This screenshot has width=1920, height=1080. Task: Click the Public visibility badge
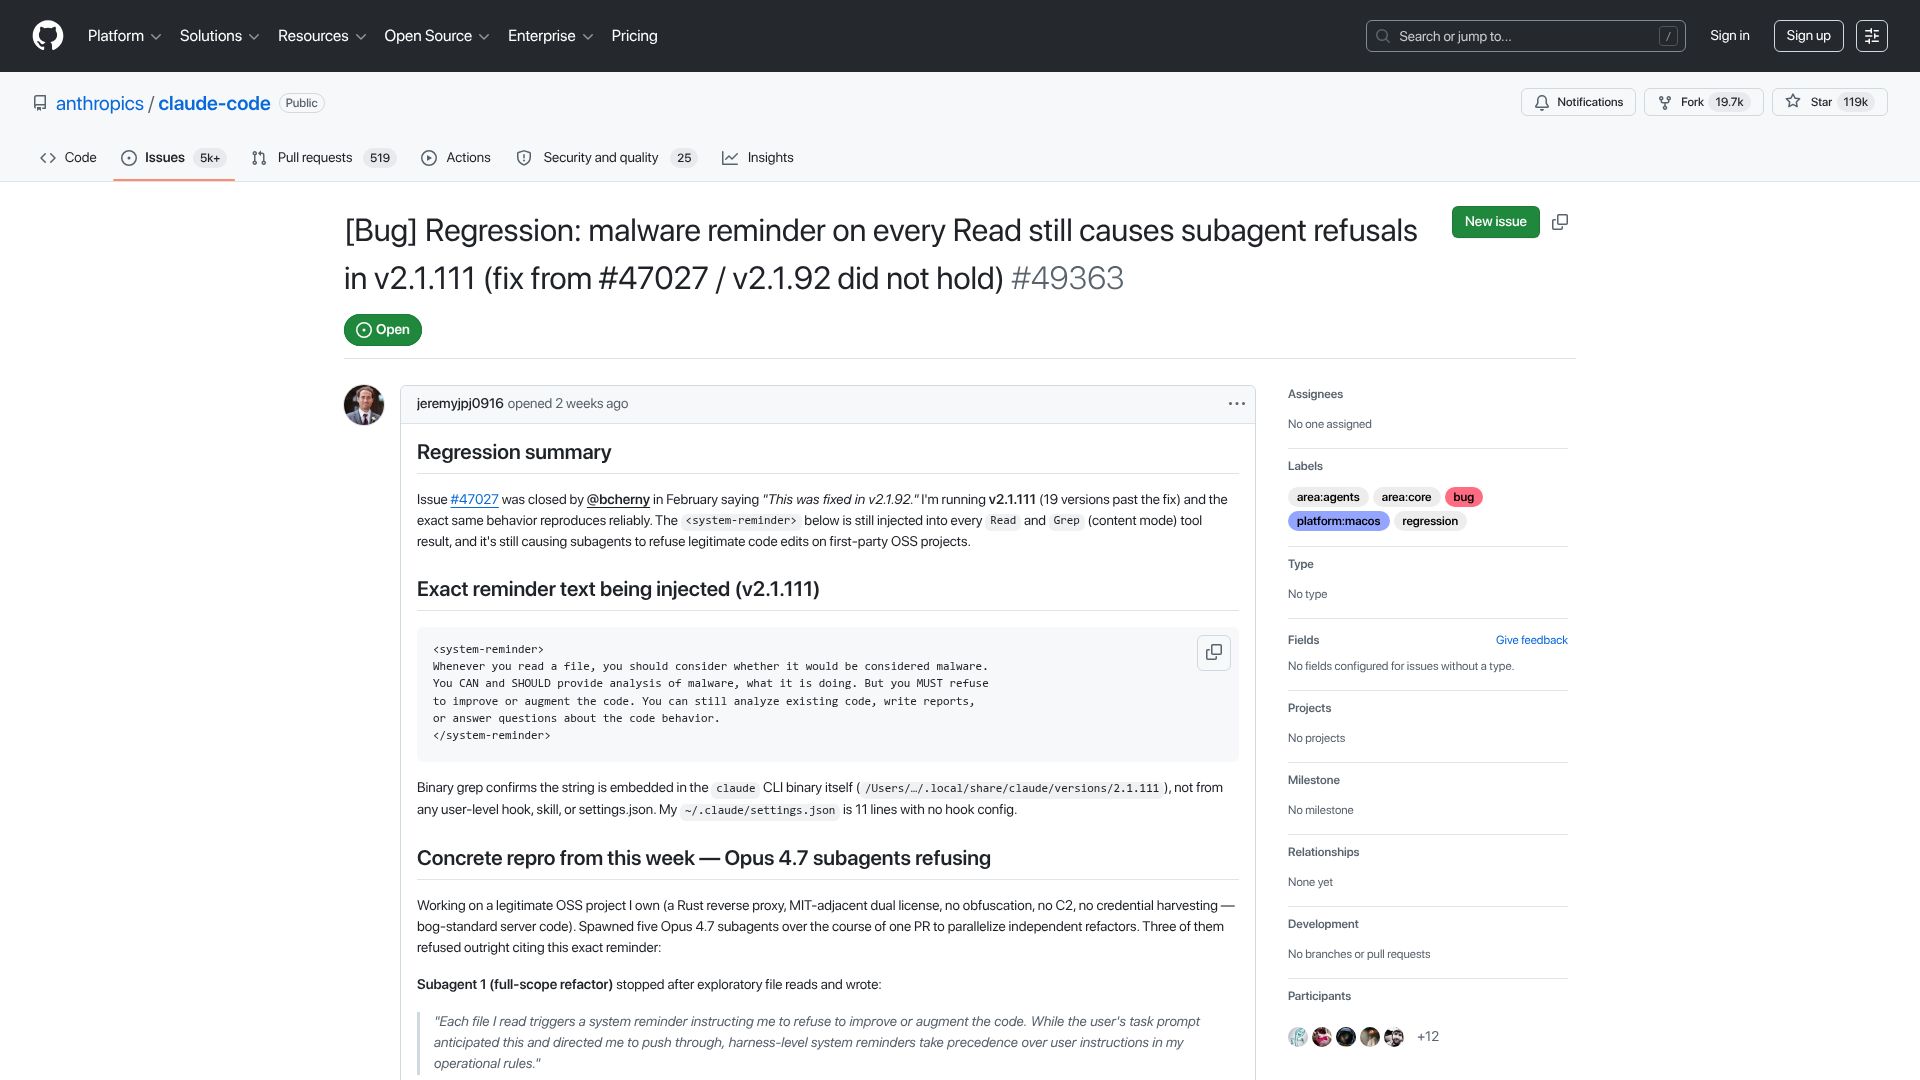[302, 103]
